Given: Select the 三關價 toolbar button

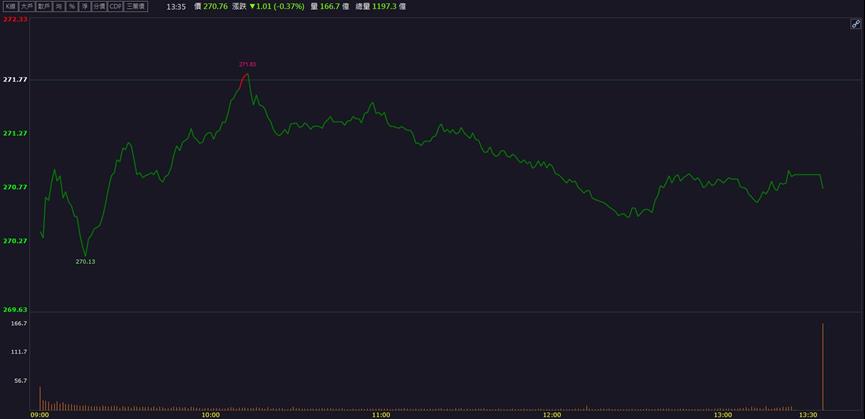Looking at the screenshot, I should pyautogui.click(x=136, y=7).
